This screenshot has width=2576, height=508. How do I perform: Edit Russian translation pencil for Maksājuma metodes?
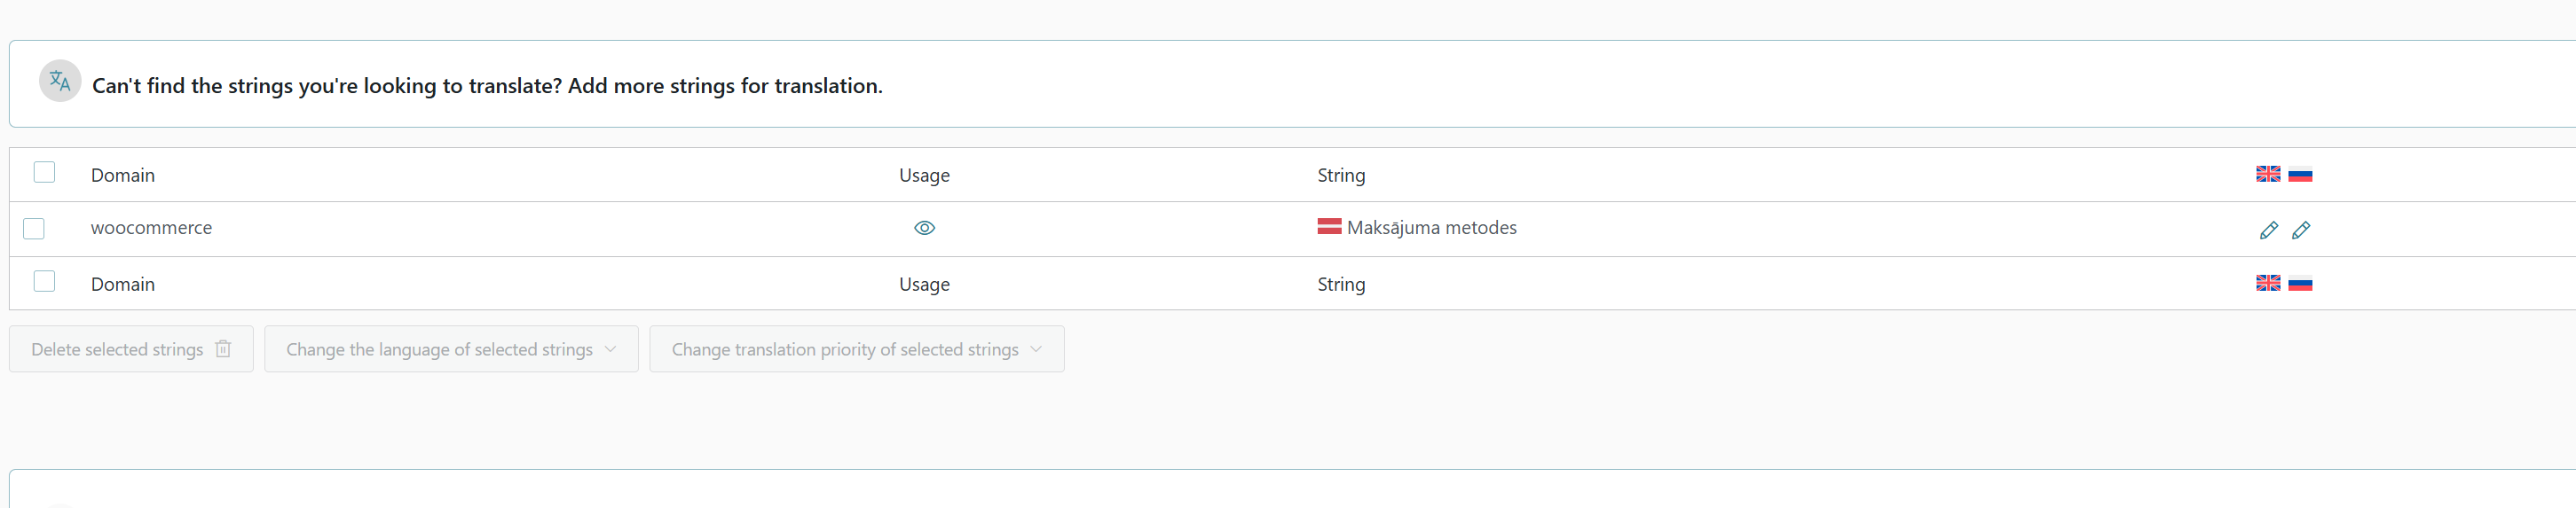pos(2300,230)
